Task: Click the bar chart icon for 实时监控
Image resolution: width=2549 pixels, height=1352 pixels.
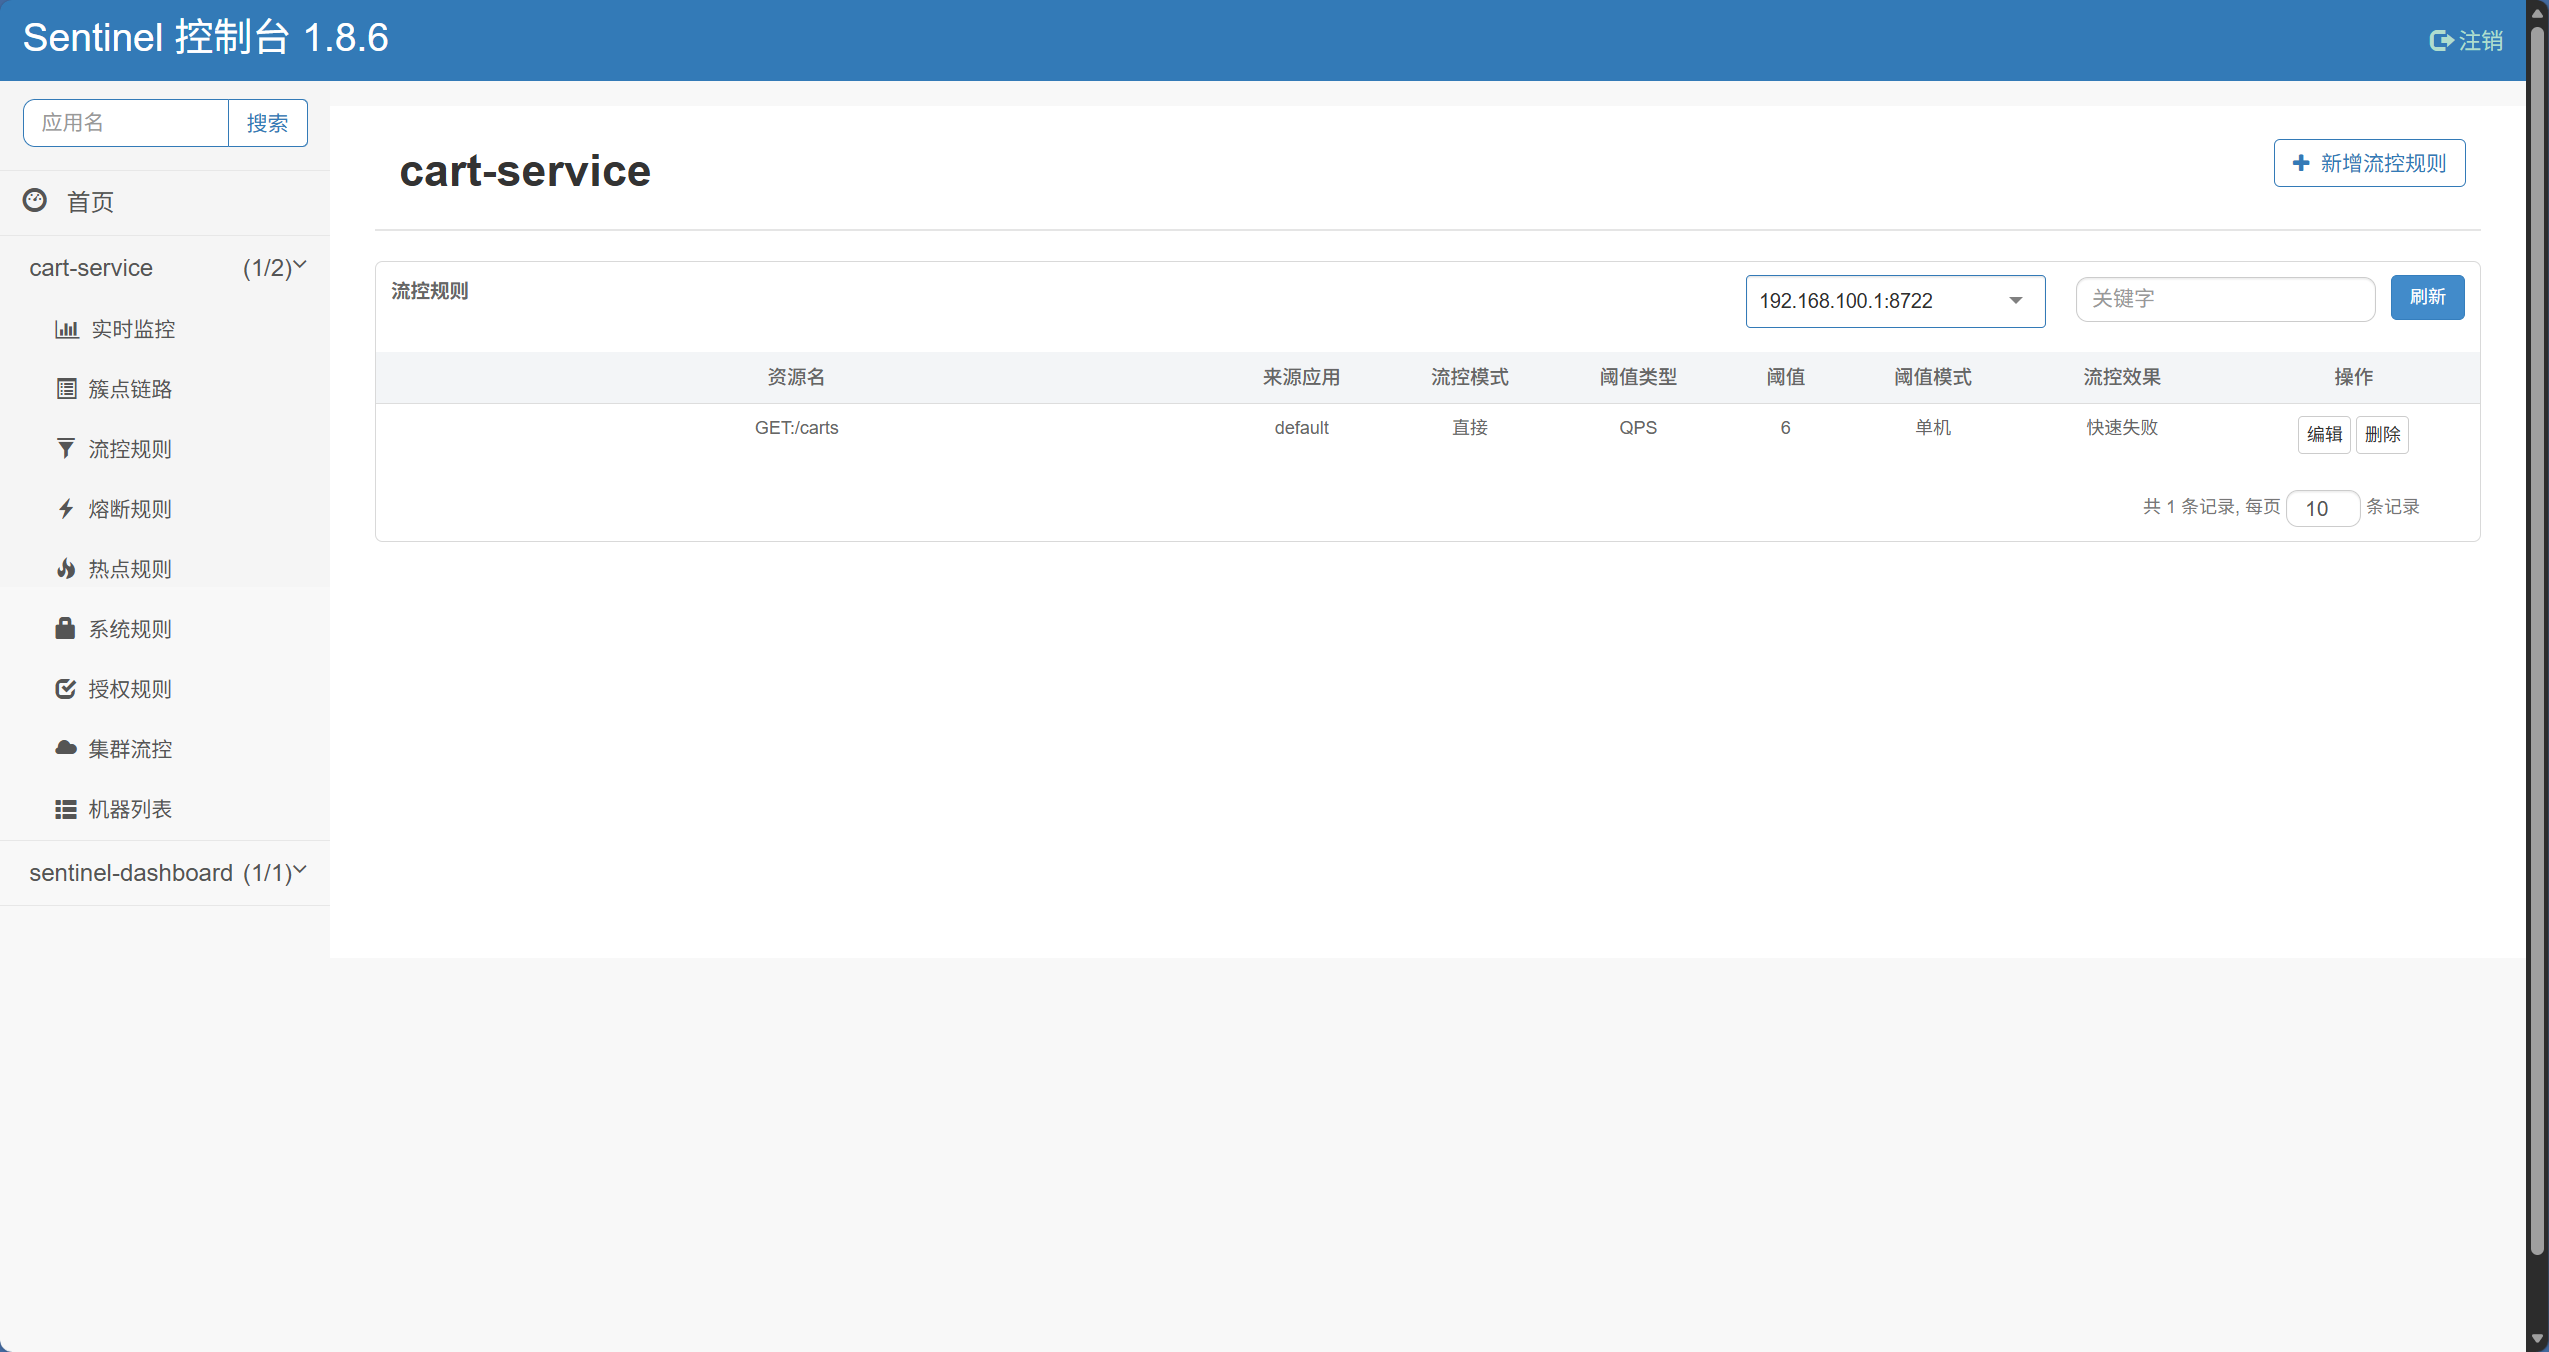Action: (67, 329)
